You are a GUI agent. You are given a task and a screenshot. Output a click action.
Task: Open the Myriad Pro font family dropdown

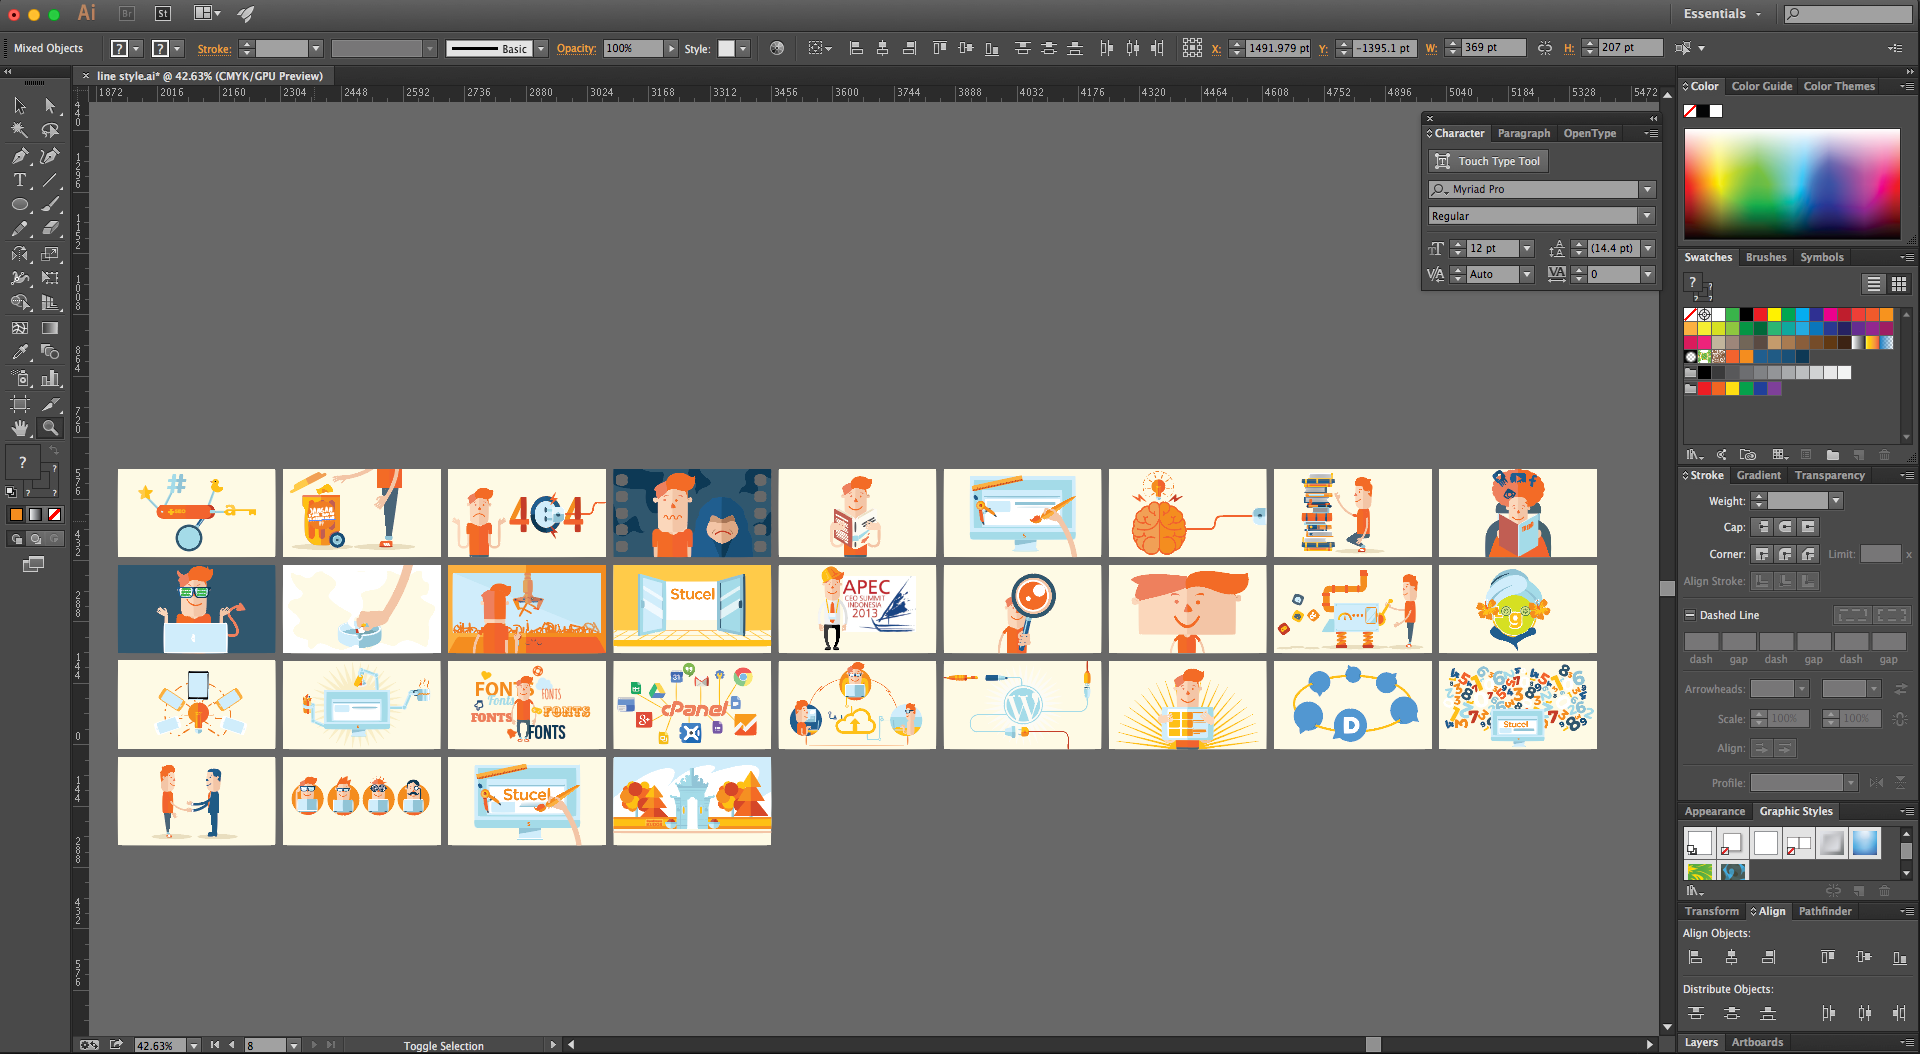coord(1648,189)
